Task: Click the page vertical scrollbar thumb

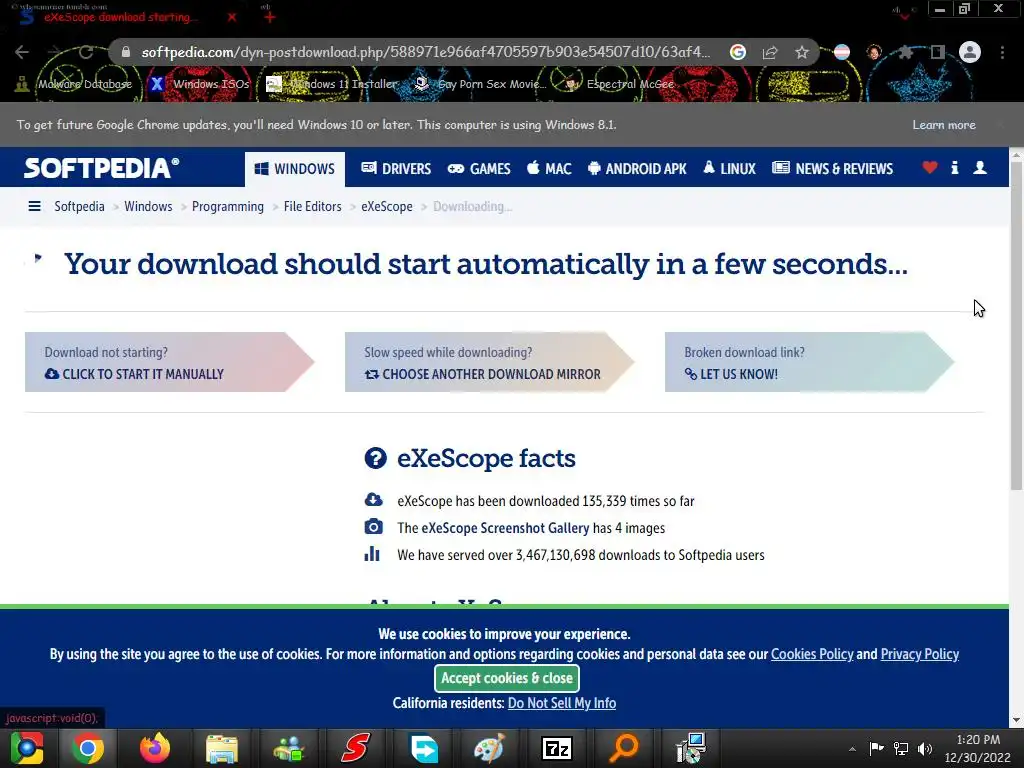Action: pyautogui.click(x=1016, y=327)
